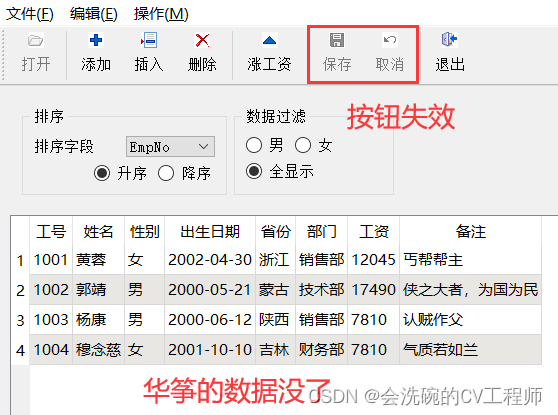Click the birth date 2000-05-21
The image size is (558, 415).
210,290
